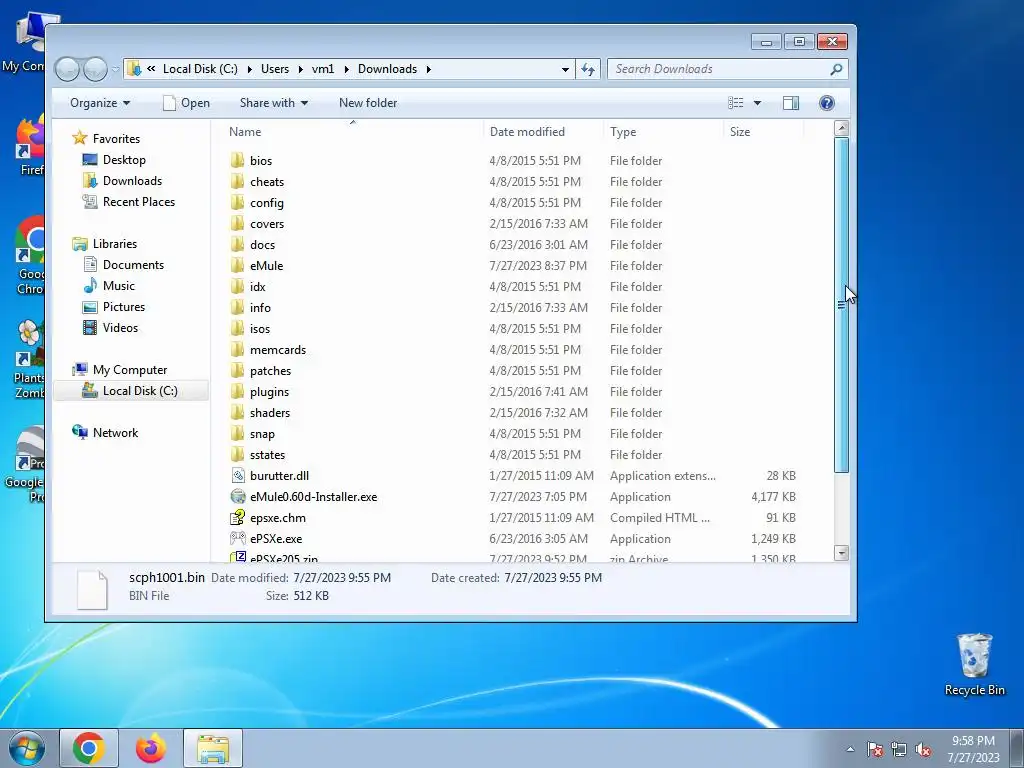Click the clock showing 9:58 PM
This screenshot has height=768, width=1024.
[x=973, y=748]
